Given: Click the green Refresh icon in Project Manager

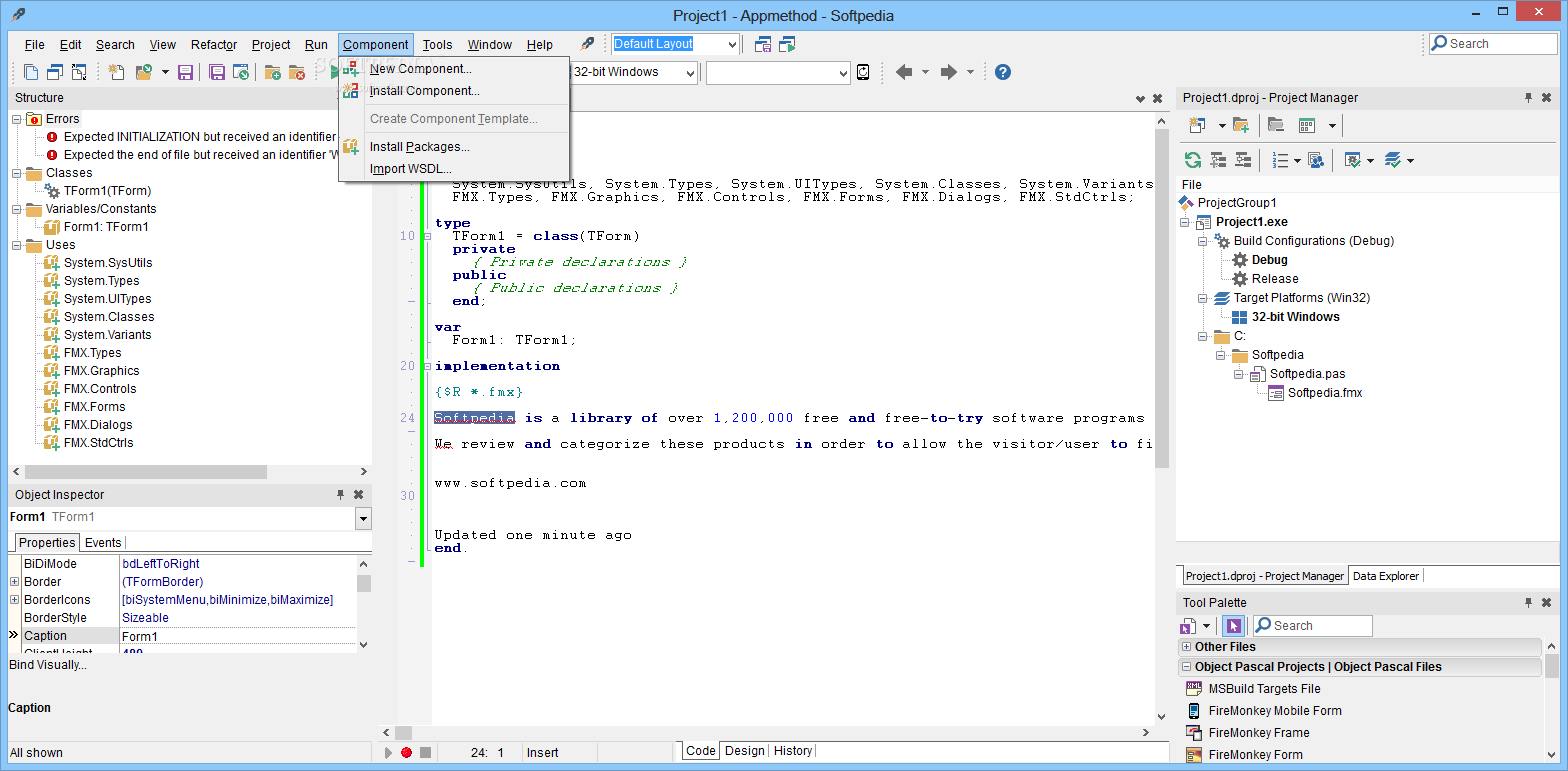Looking at the screenshot, I should click(x=1192, y=160).
